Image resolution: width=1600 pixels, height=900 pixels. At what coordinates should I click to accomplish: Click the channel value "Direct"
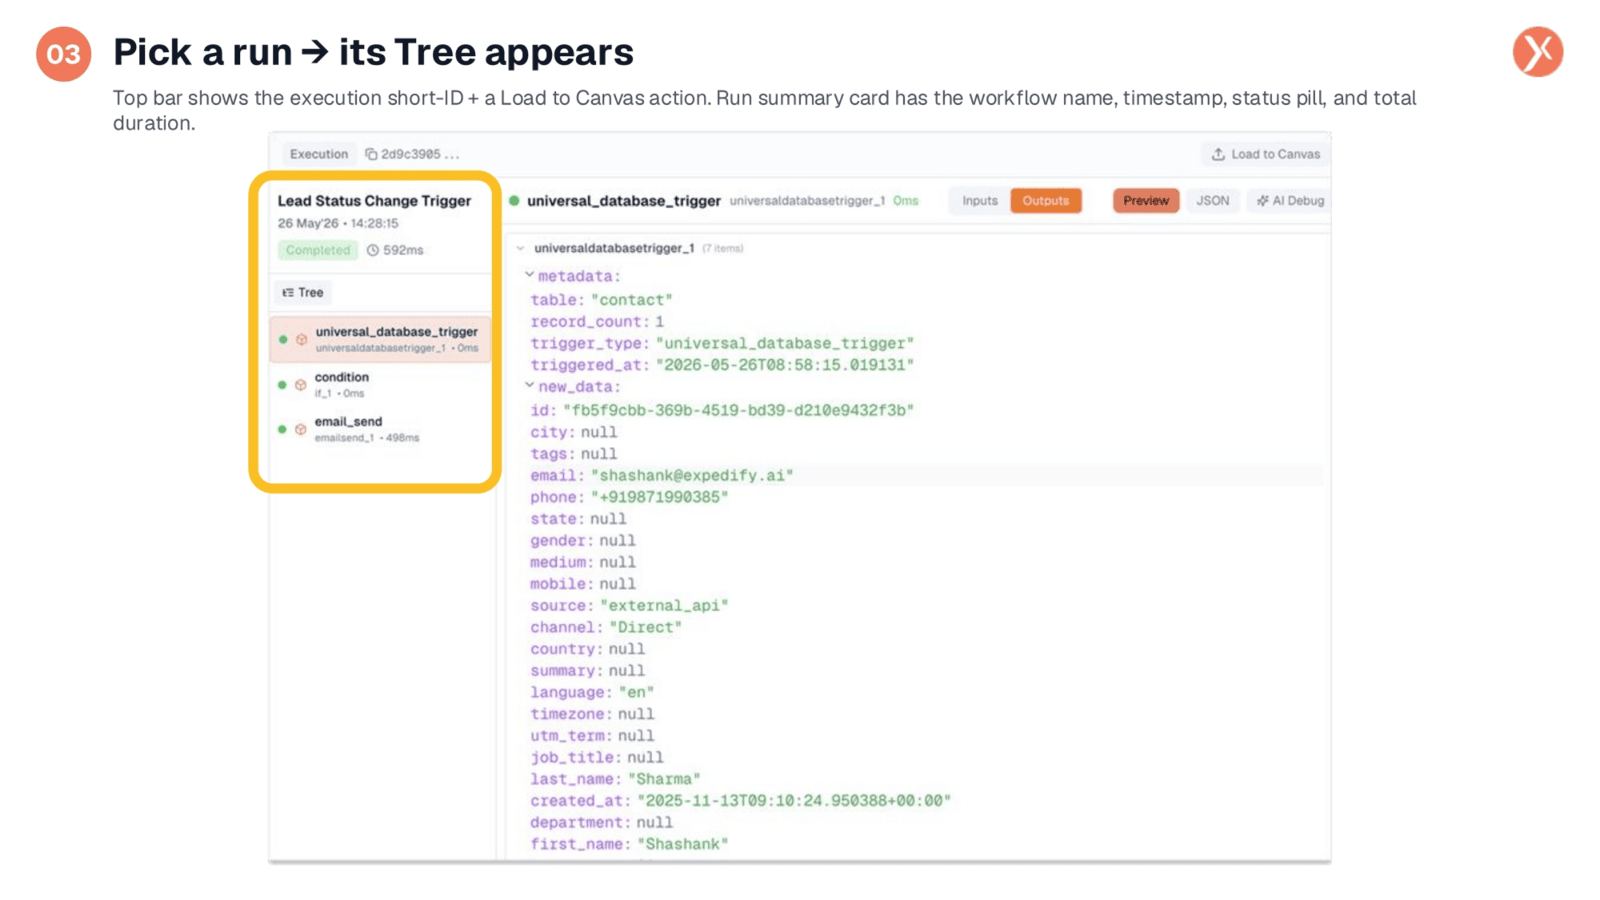tap(645, 628)
